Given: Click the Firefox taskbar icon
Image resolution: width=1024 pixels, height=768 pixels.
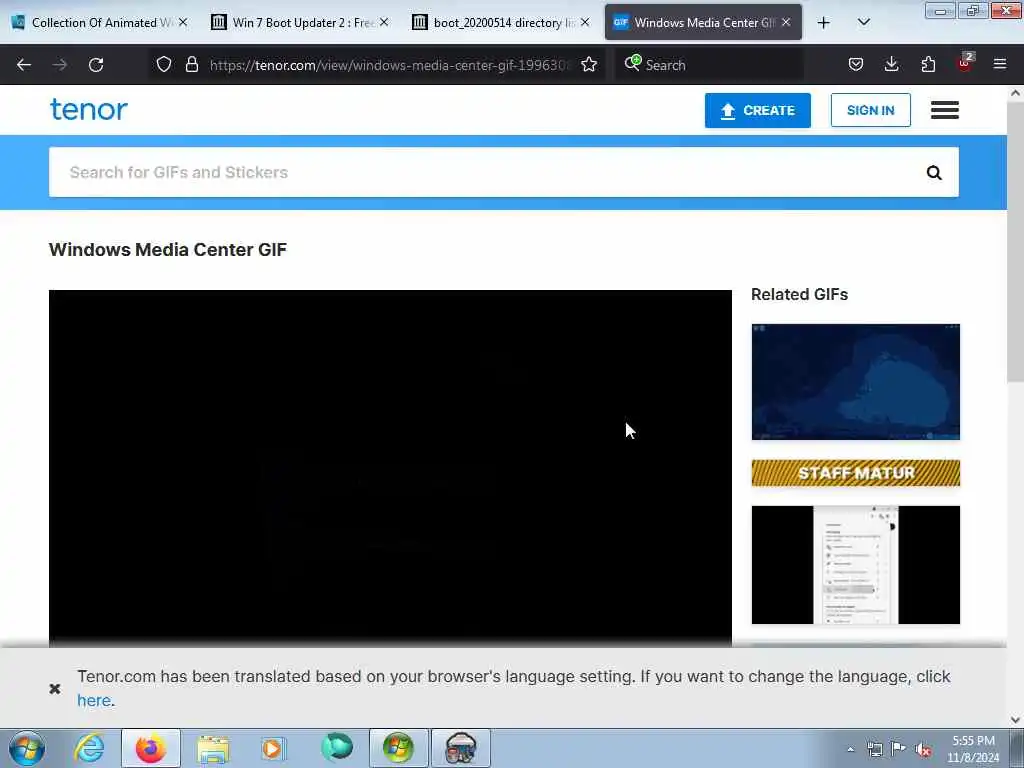Looking at the screenshot, I should [x=150, y=748].
